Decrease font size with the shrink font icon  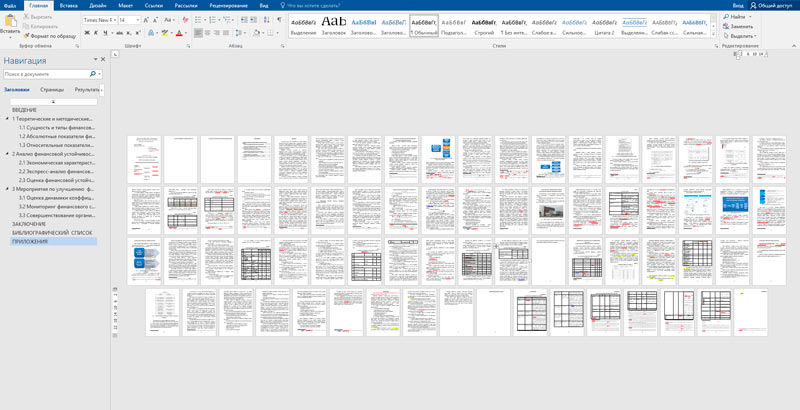(156, 20)
